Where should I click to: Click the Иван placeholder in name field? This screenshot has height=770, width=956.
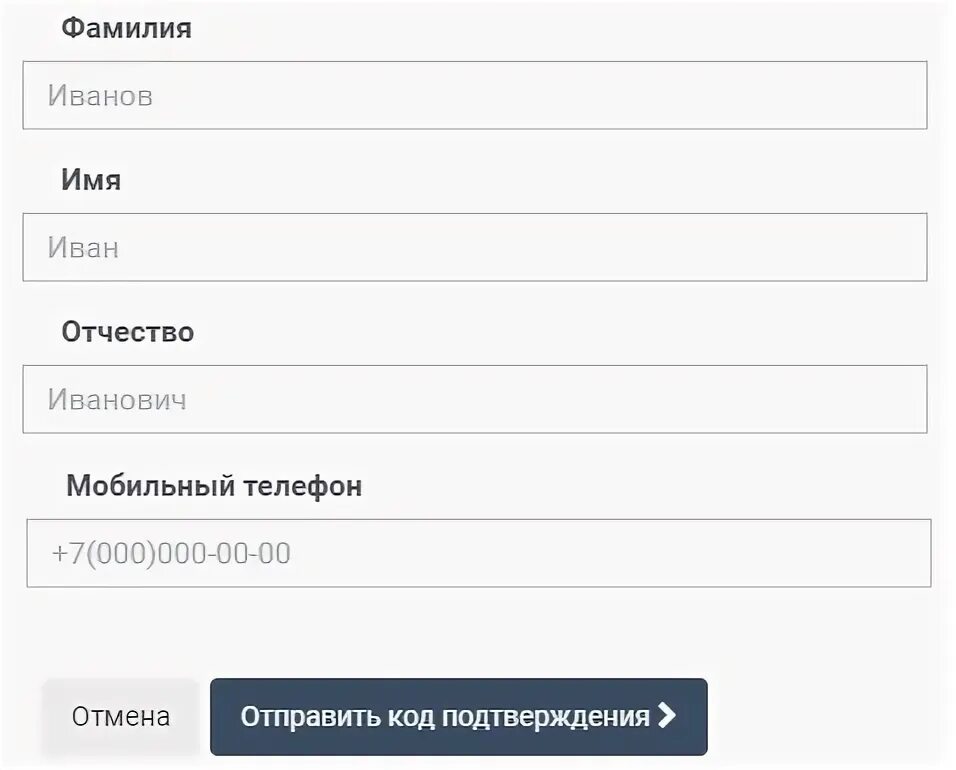point(83,248)
